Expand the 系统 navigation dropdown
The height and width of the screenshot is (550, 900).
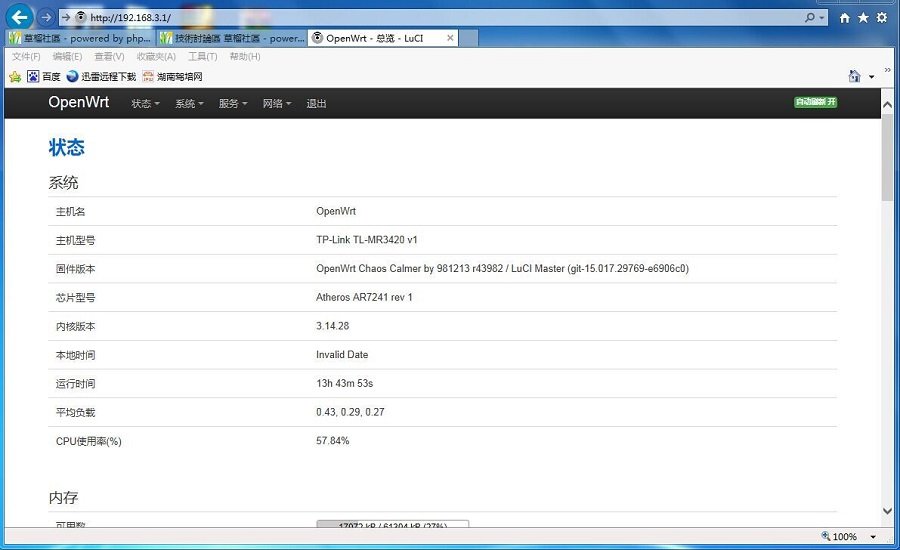click(189, 103)
